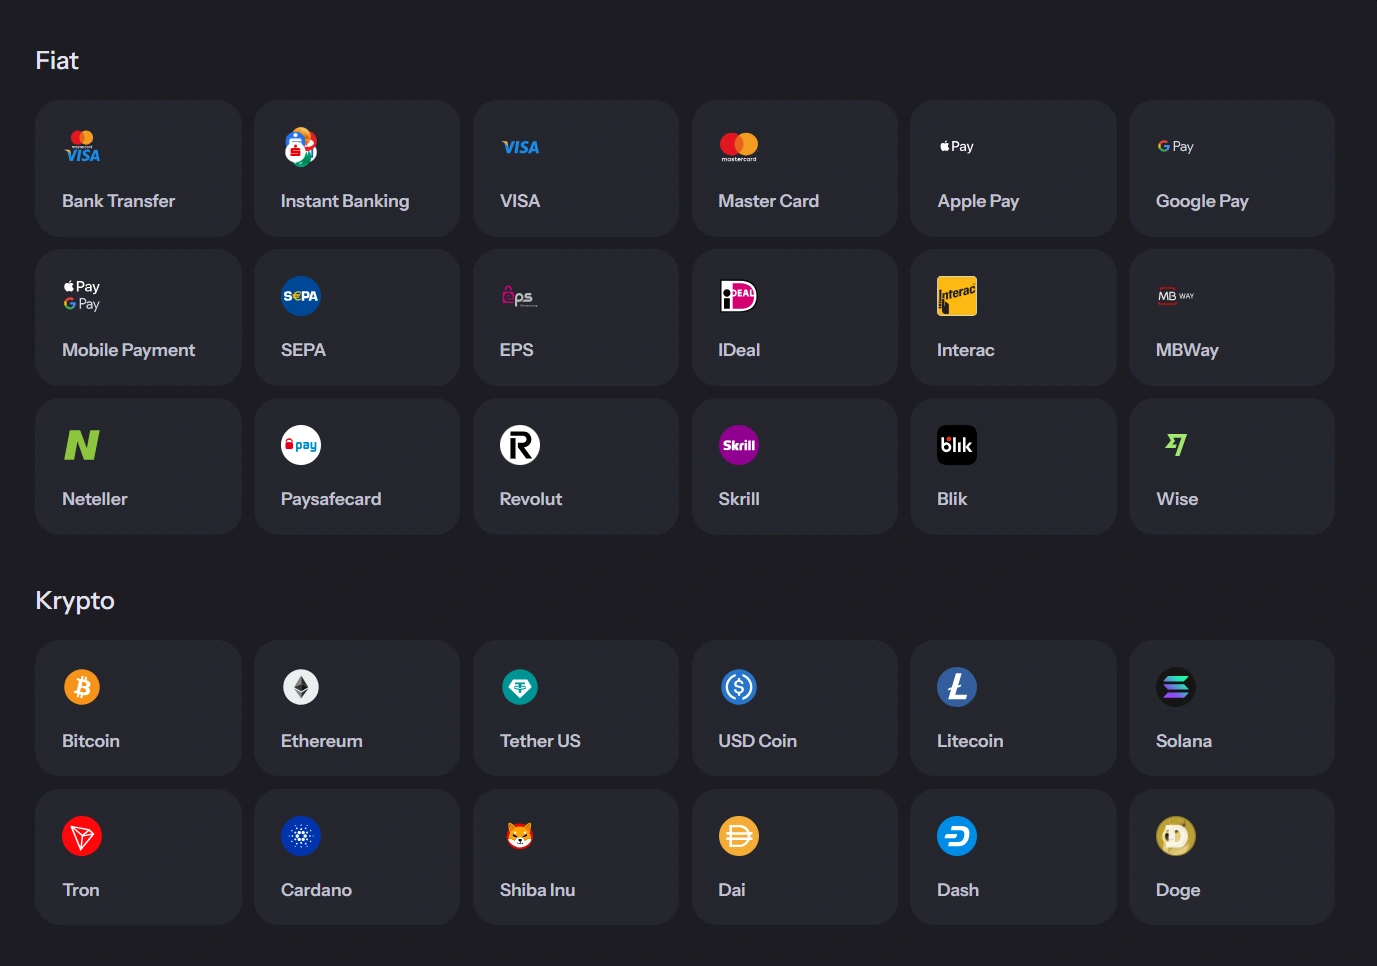Screen dimensions: 1377x966
Task: Click the blue Dash icon
Action: [x=957, y=836]
